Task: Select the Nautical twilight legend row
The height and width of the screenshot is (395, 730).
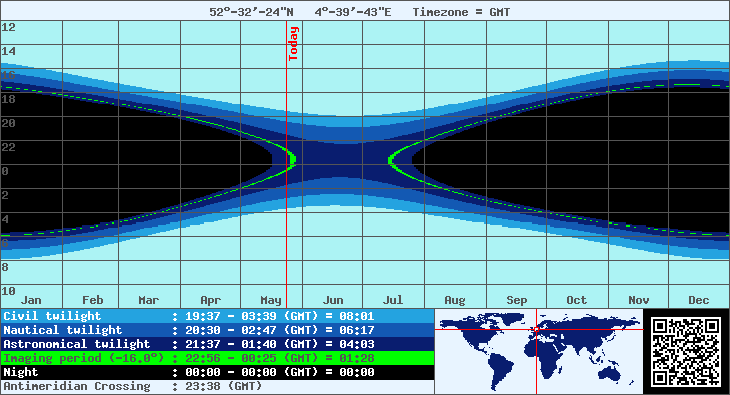Action: [x=217, y=330]
